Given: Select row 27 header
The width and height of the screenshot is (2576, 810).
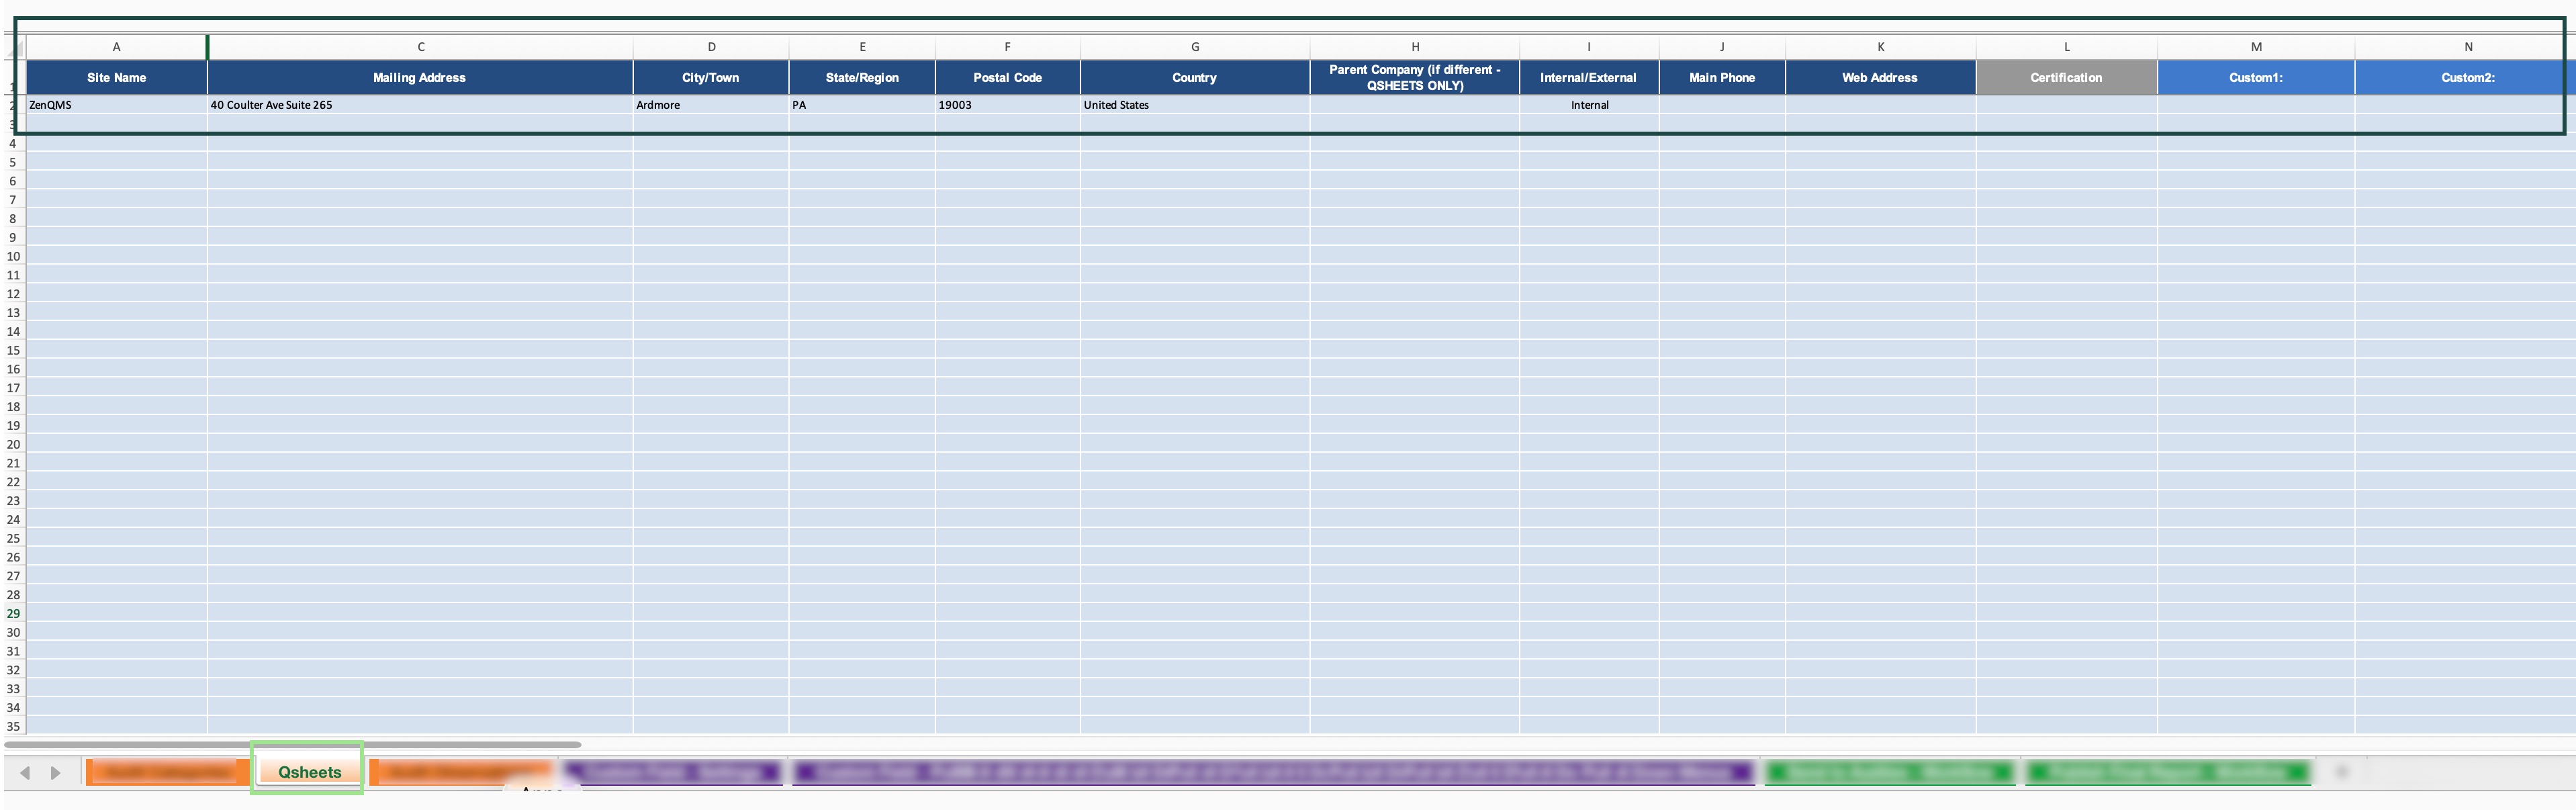Looking at the screenshot, I should [x=13, y=576].
